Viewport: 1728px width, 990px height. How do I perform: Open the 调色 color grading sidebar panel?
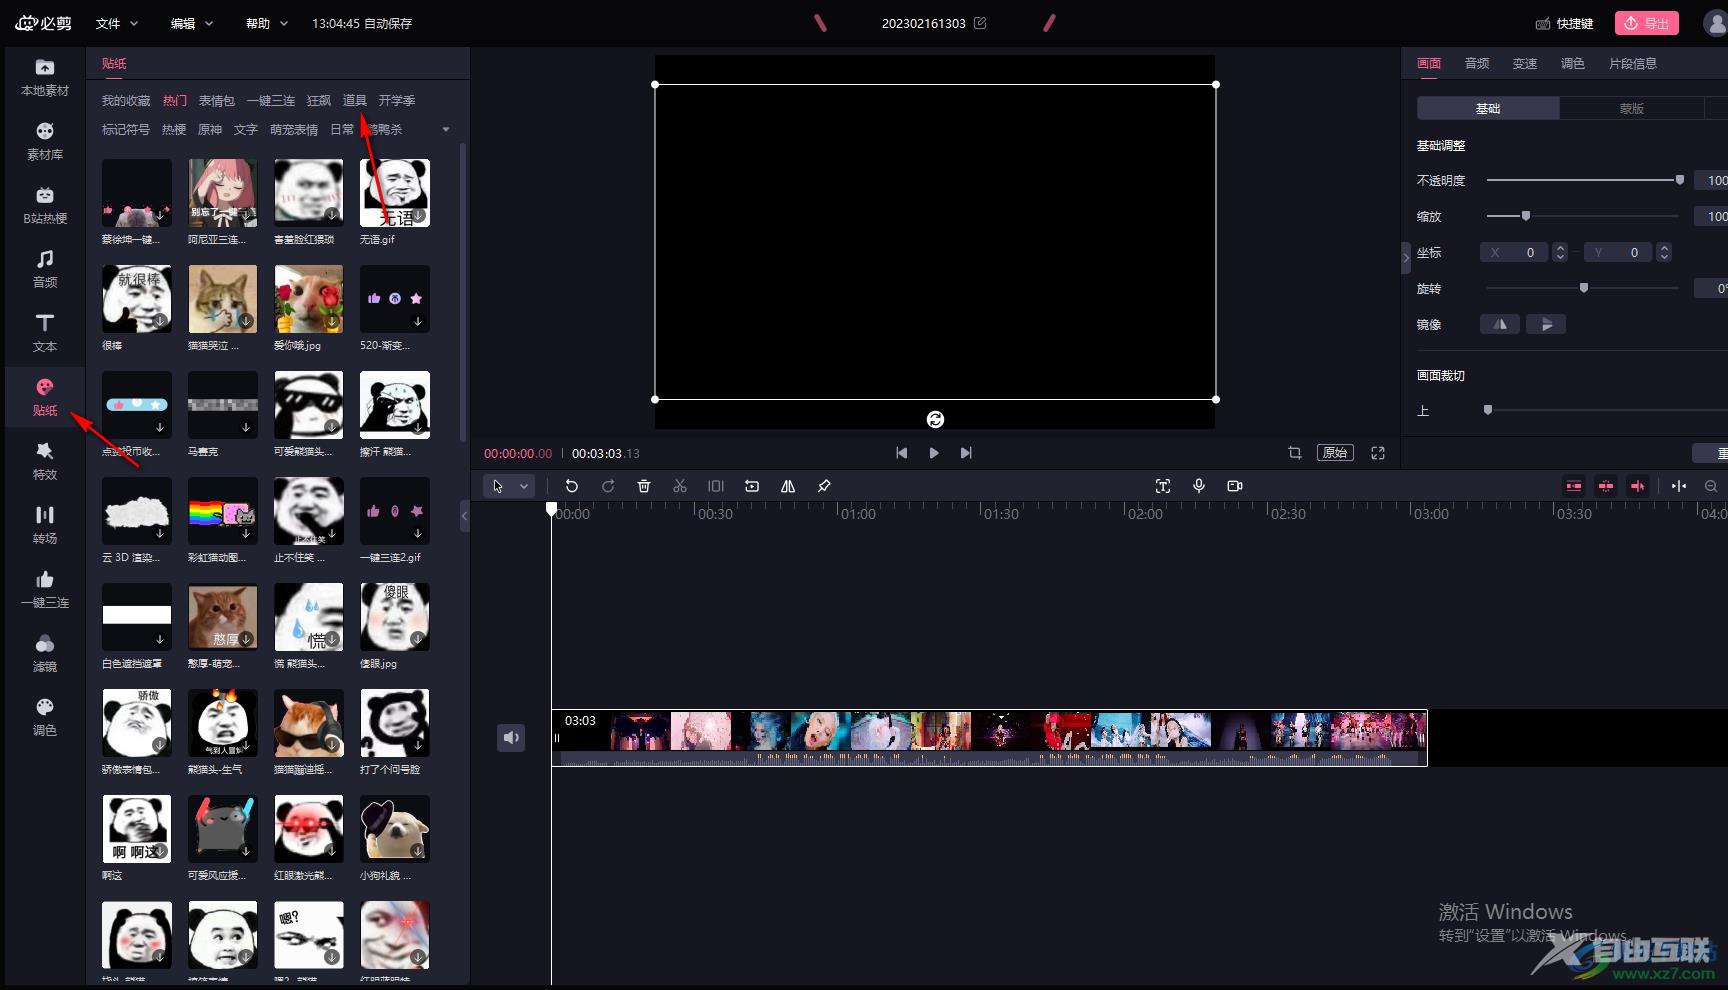(x=45, y=717)
